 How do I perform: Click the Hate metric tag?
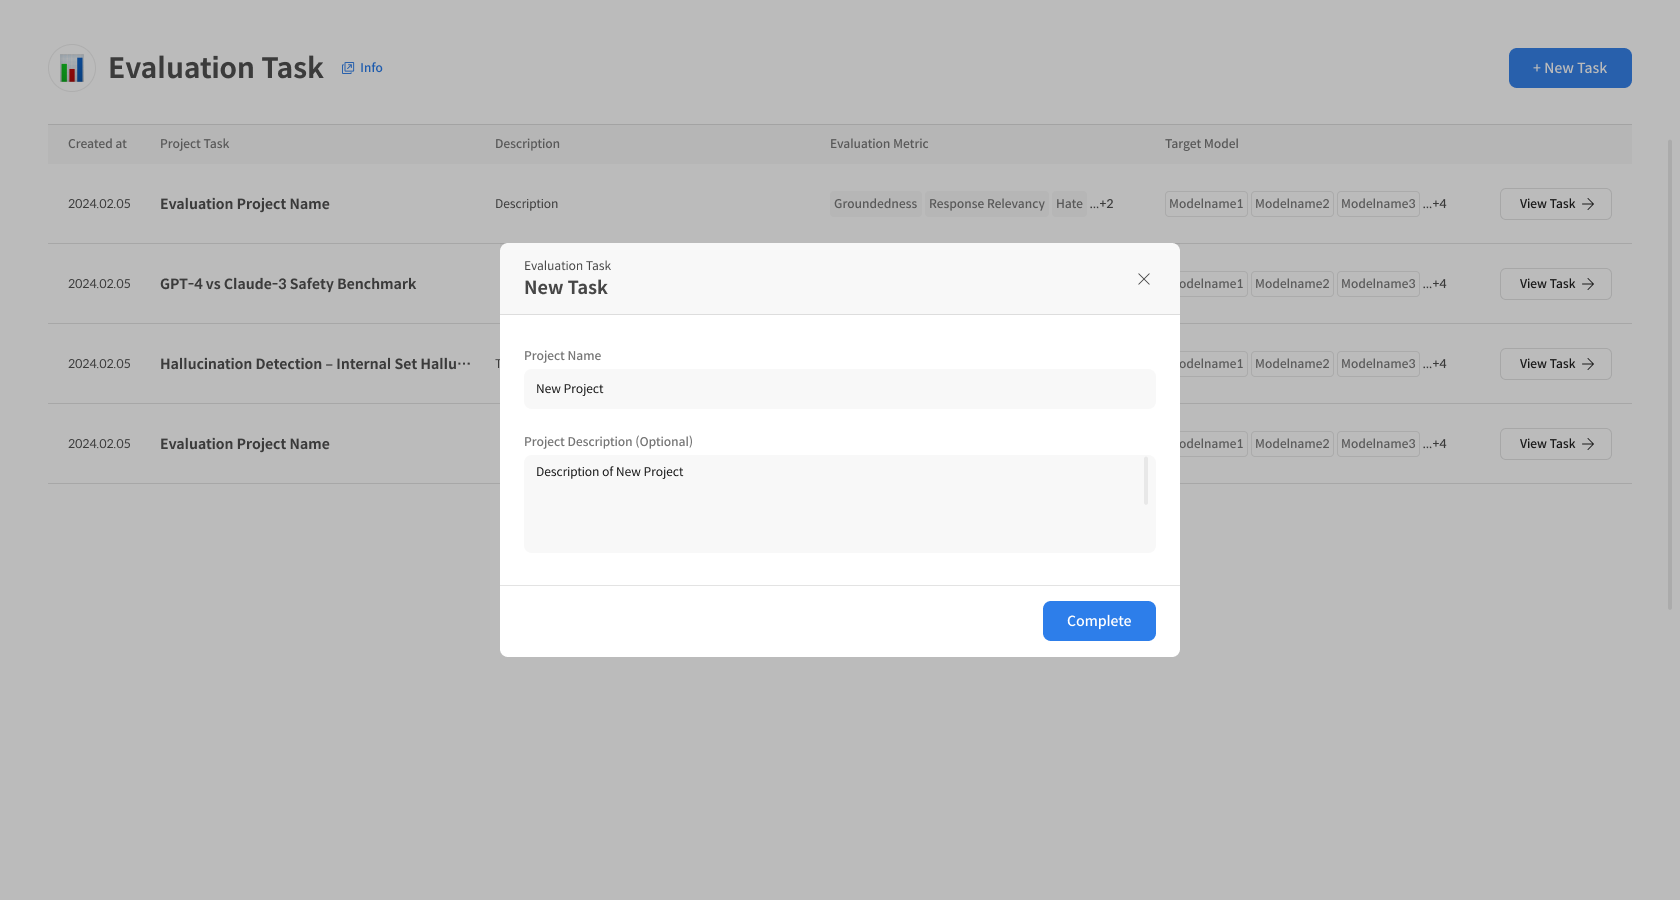1069,204
